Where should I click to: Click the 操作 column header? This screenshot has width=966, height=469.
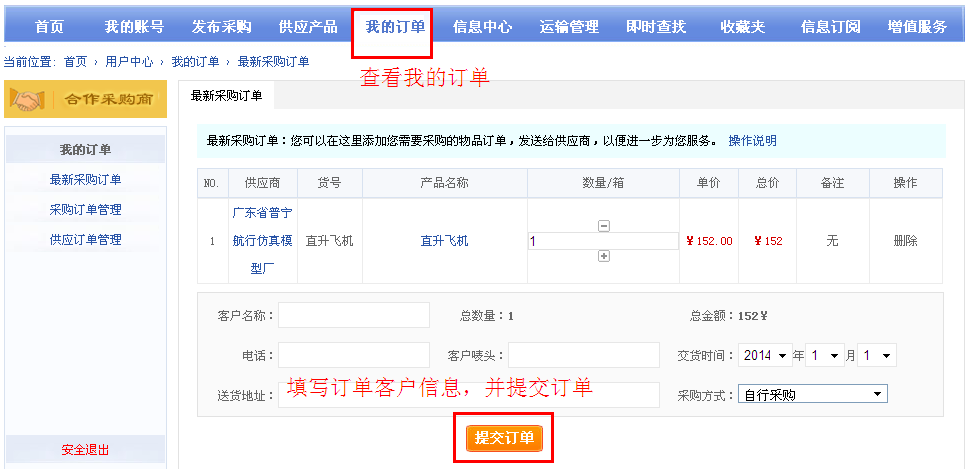pos(906,183)
